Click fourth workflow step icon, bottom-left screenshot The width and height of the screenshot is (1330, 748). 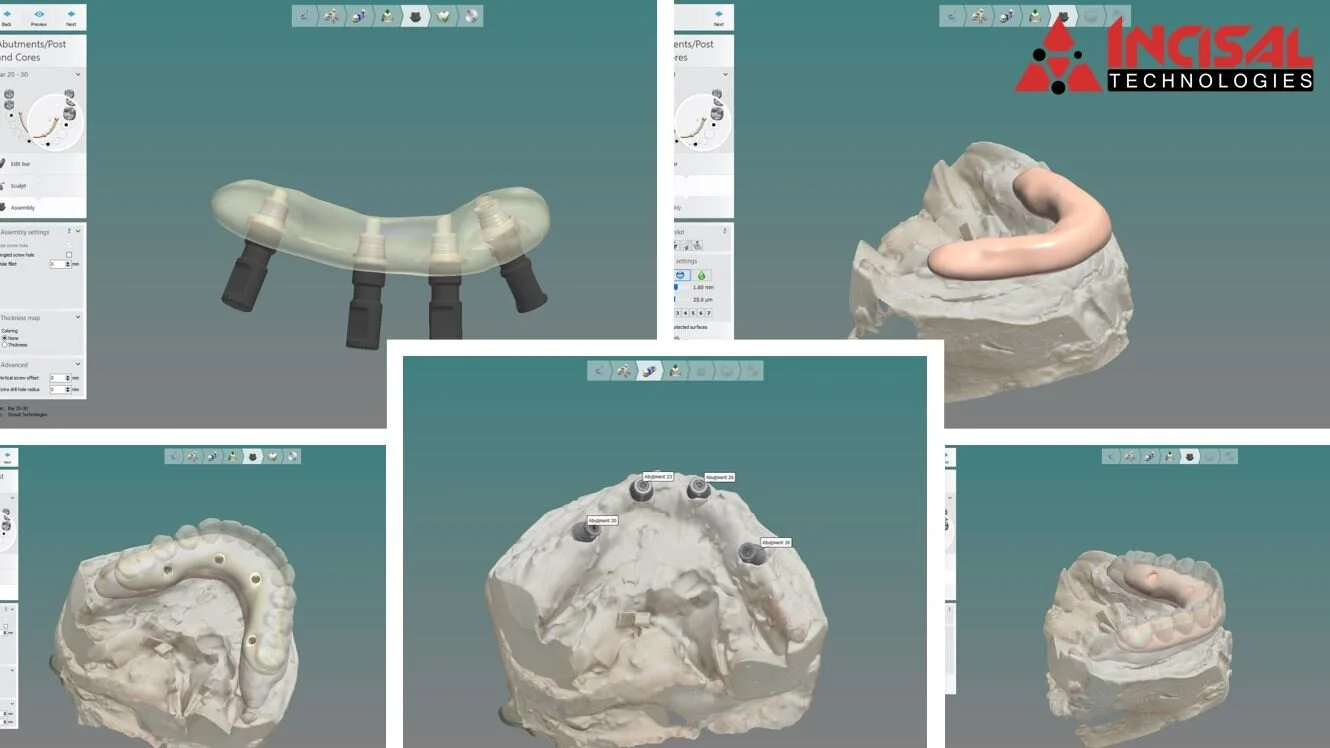pyautogui.click(x=233, y=456)
